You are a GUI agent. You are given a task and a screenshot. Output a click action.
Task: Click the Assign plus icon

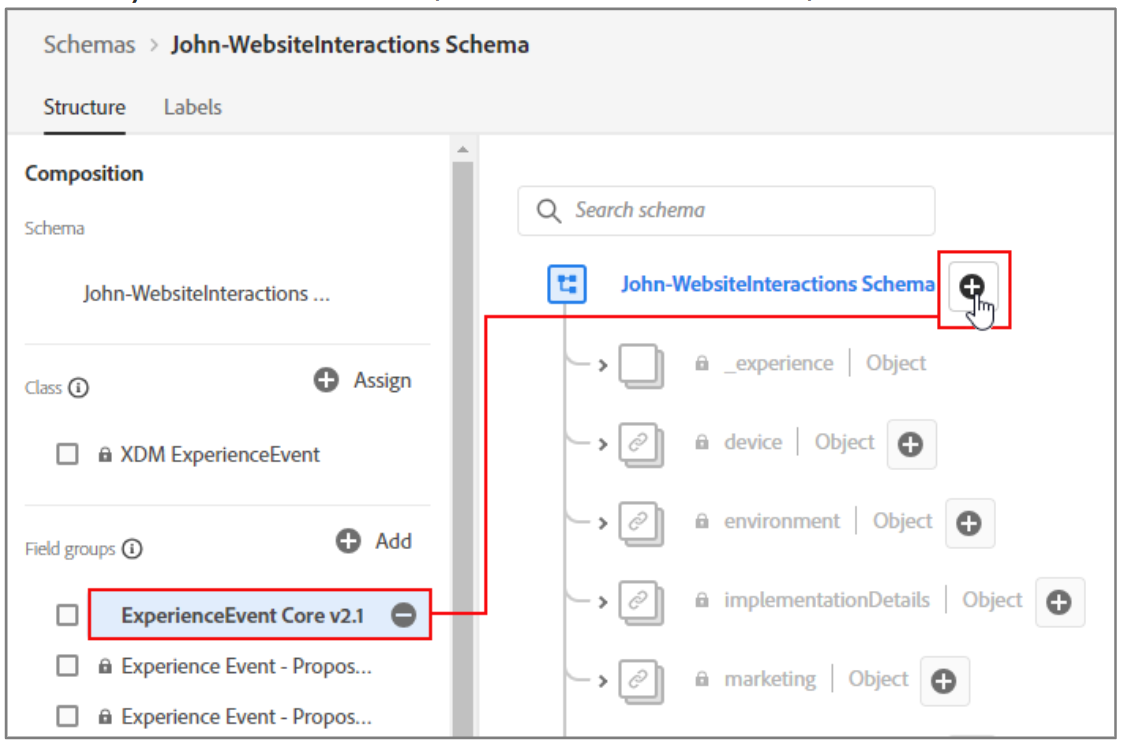[x=326, y=380]
